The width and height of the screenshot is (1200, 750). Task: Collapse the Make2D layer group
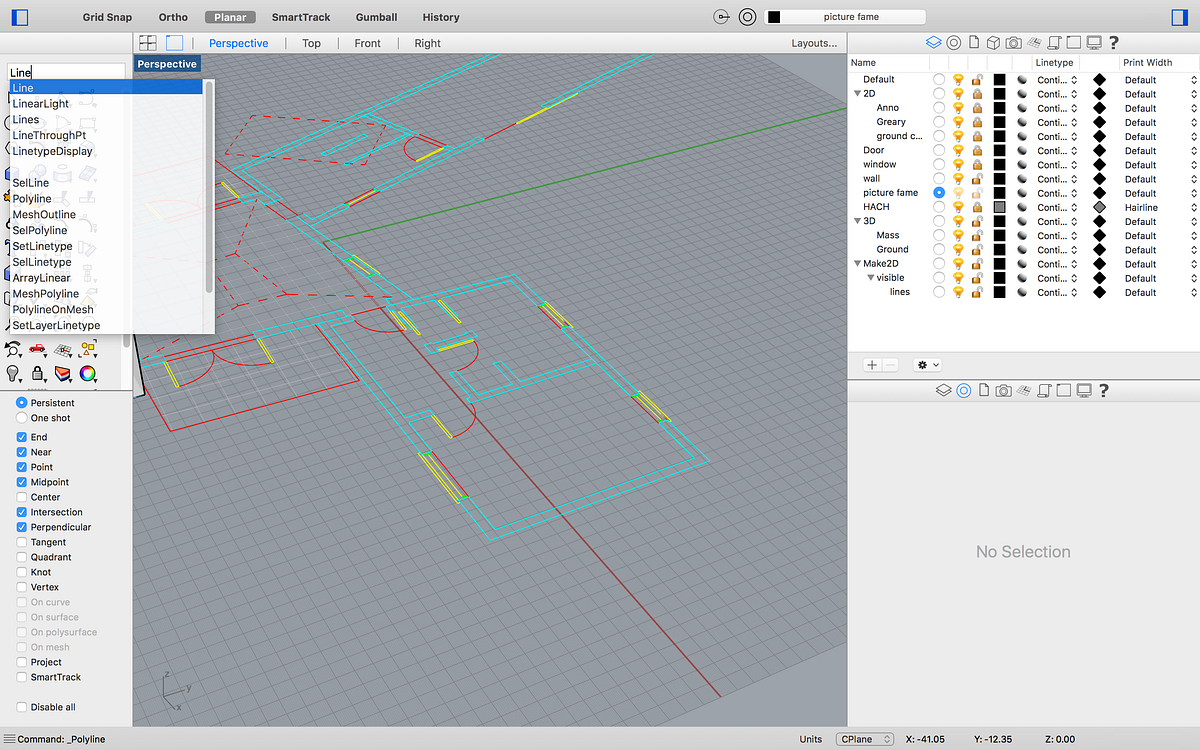[858, 263]
